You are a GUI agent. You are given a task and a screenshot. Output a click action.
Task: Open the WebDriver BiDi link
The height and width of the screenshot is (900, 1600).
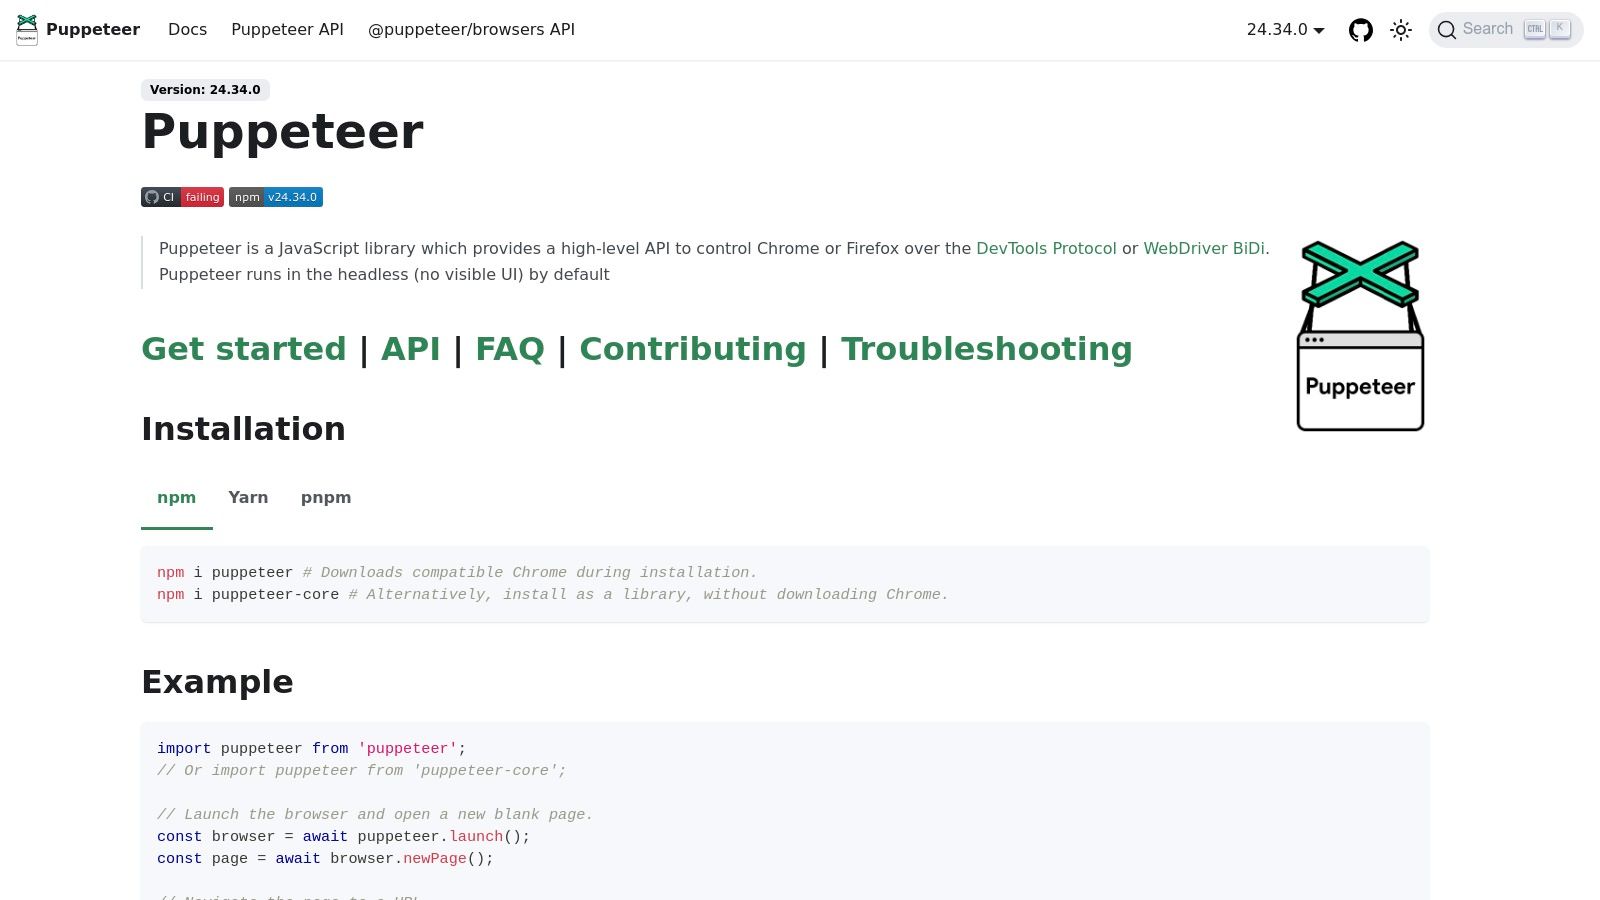(x=1204, y=249)
